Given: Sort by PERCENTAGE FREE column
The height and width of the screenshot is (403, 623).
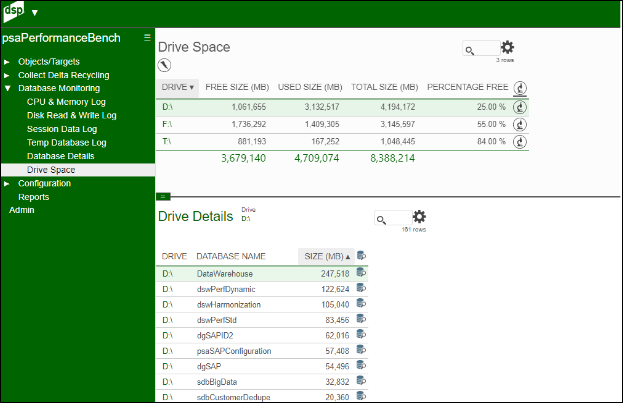Looking at the screenshot, I should coord(468,87).
